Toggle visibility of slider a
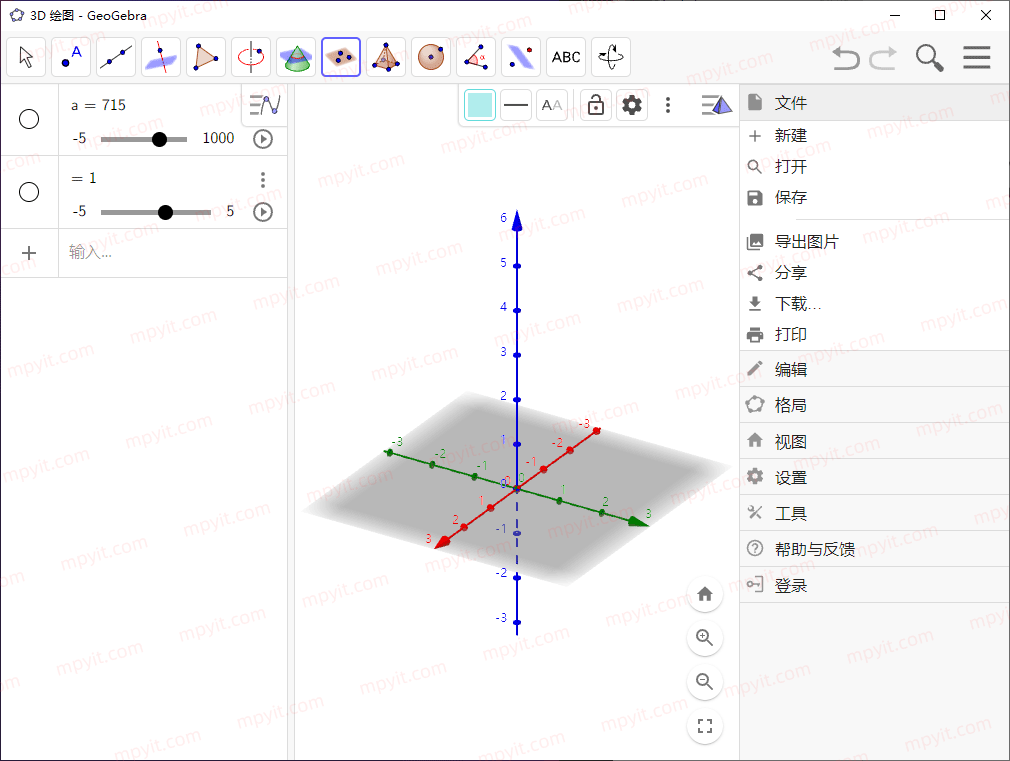This screenshot has height=761, width=1010. point(29,119)
